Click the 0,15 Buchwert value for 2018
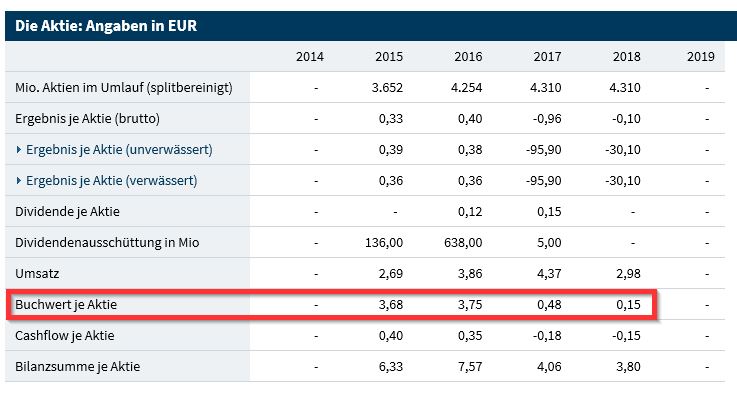The image size is (737, 396). tap(628, 304)
